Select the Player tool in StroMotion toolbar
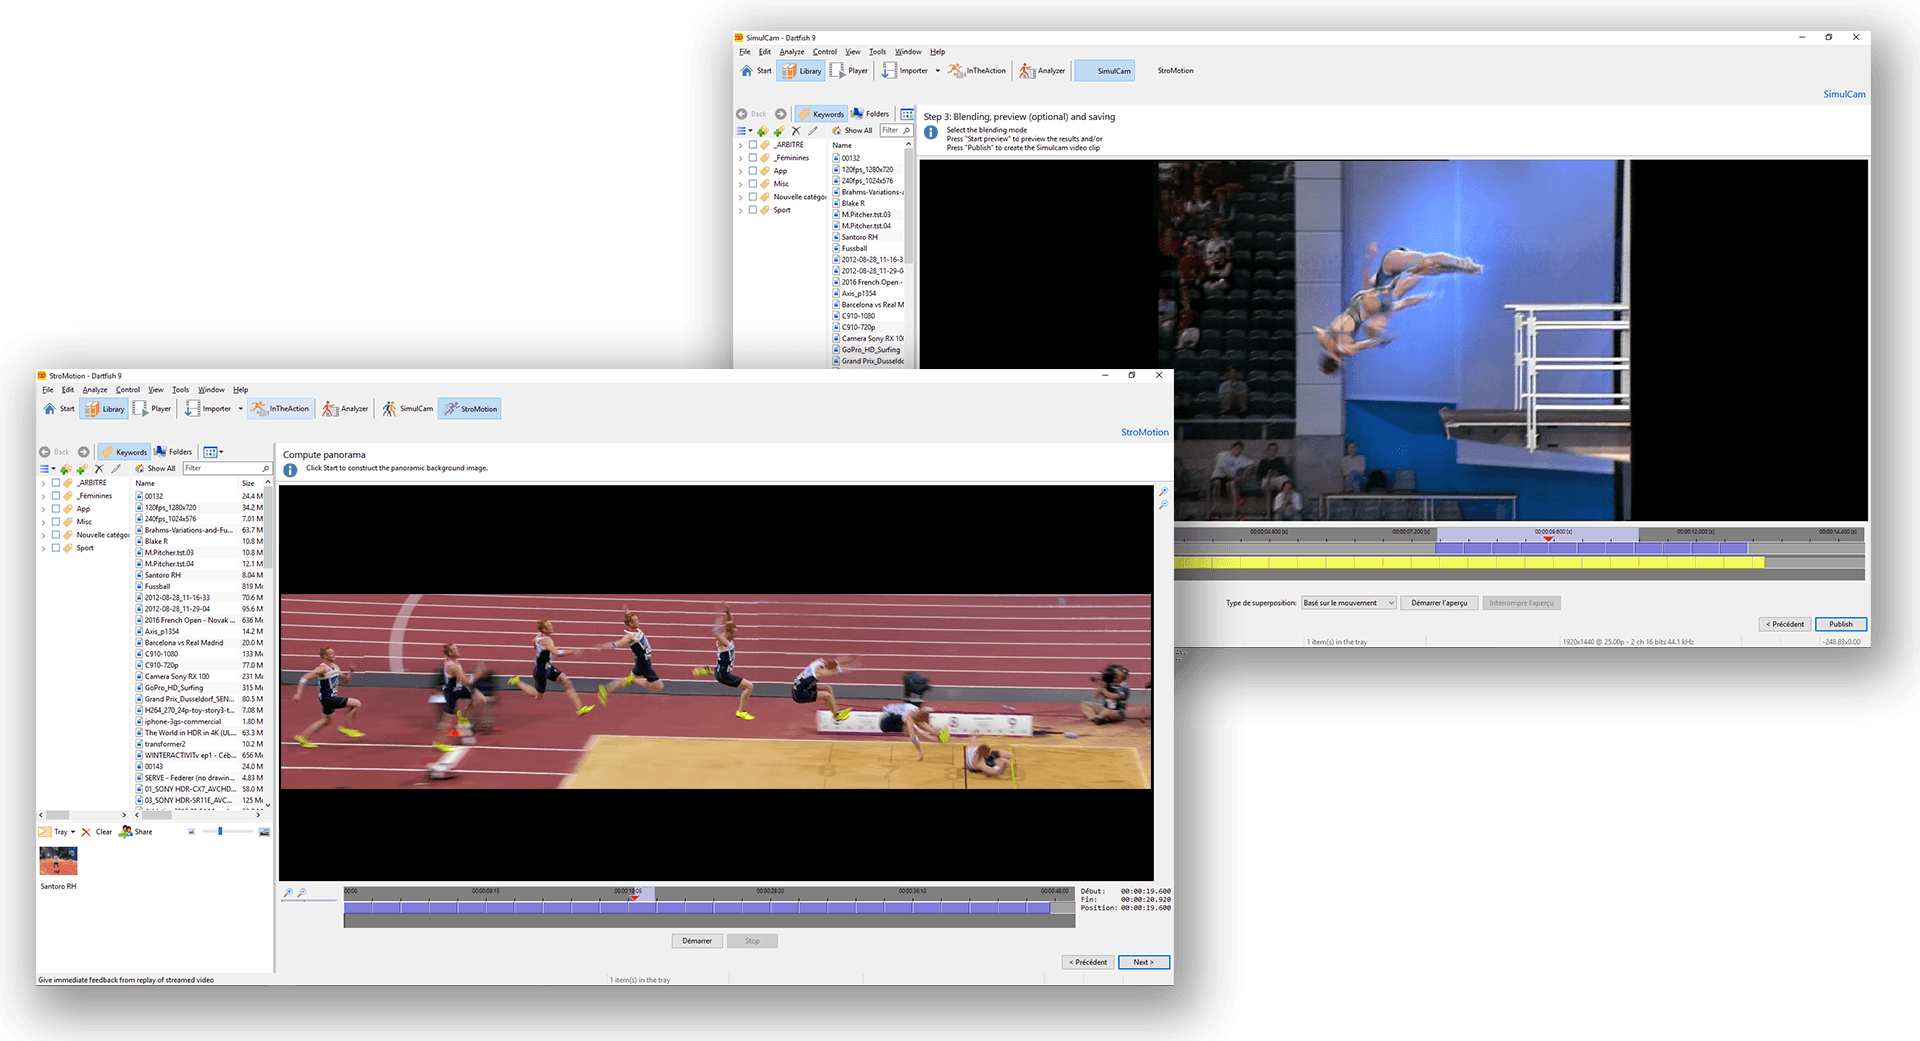1920x1041 pixels. 153,408
